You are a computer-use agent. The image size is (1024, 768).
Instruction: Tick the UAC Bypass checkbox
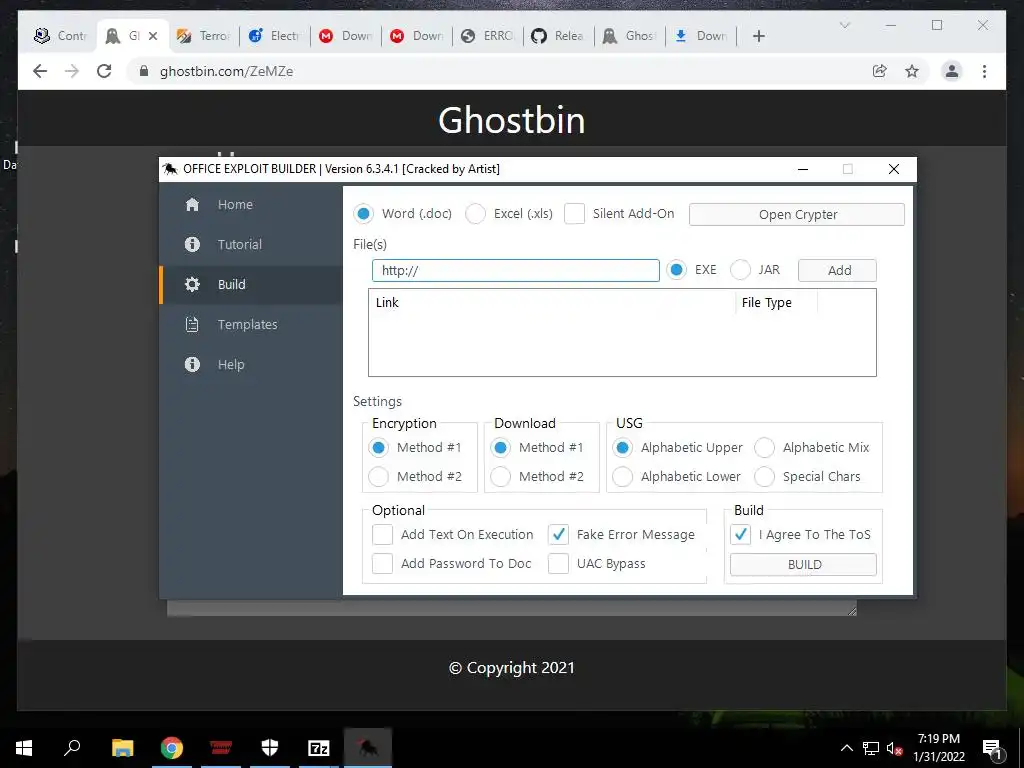(x=558, y=563)
